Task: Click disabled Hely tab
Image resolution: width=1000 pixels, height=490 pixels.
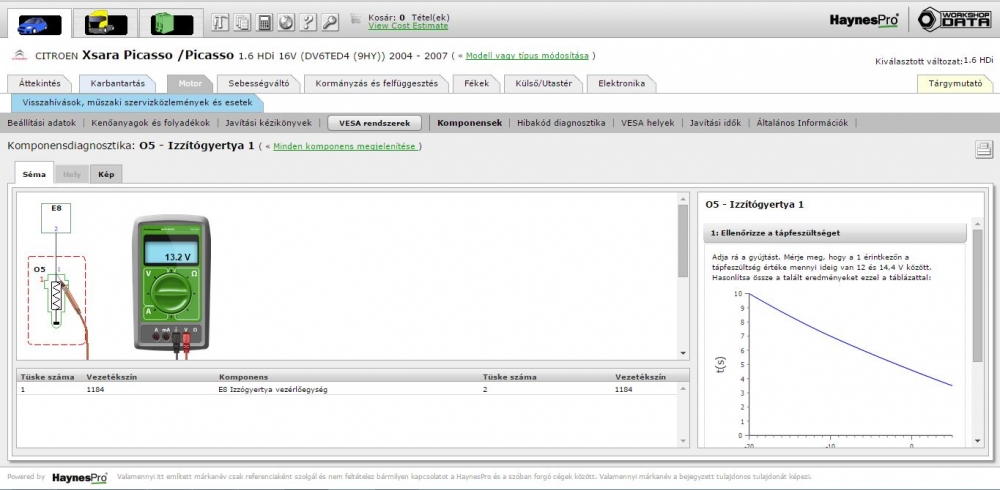Action: pos(71,174)
